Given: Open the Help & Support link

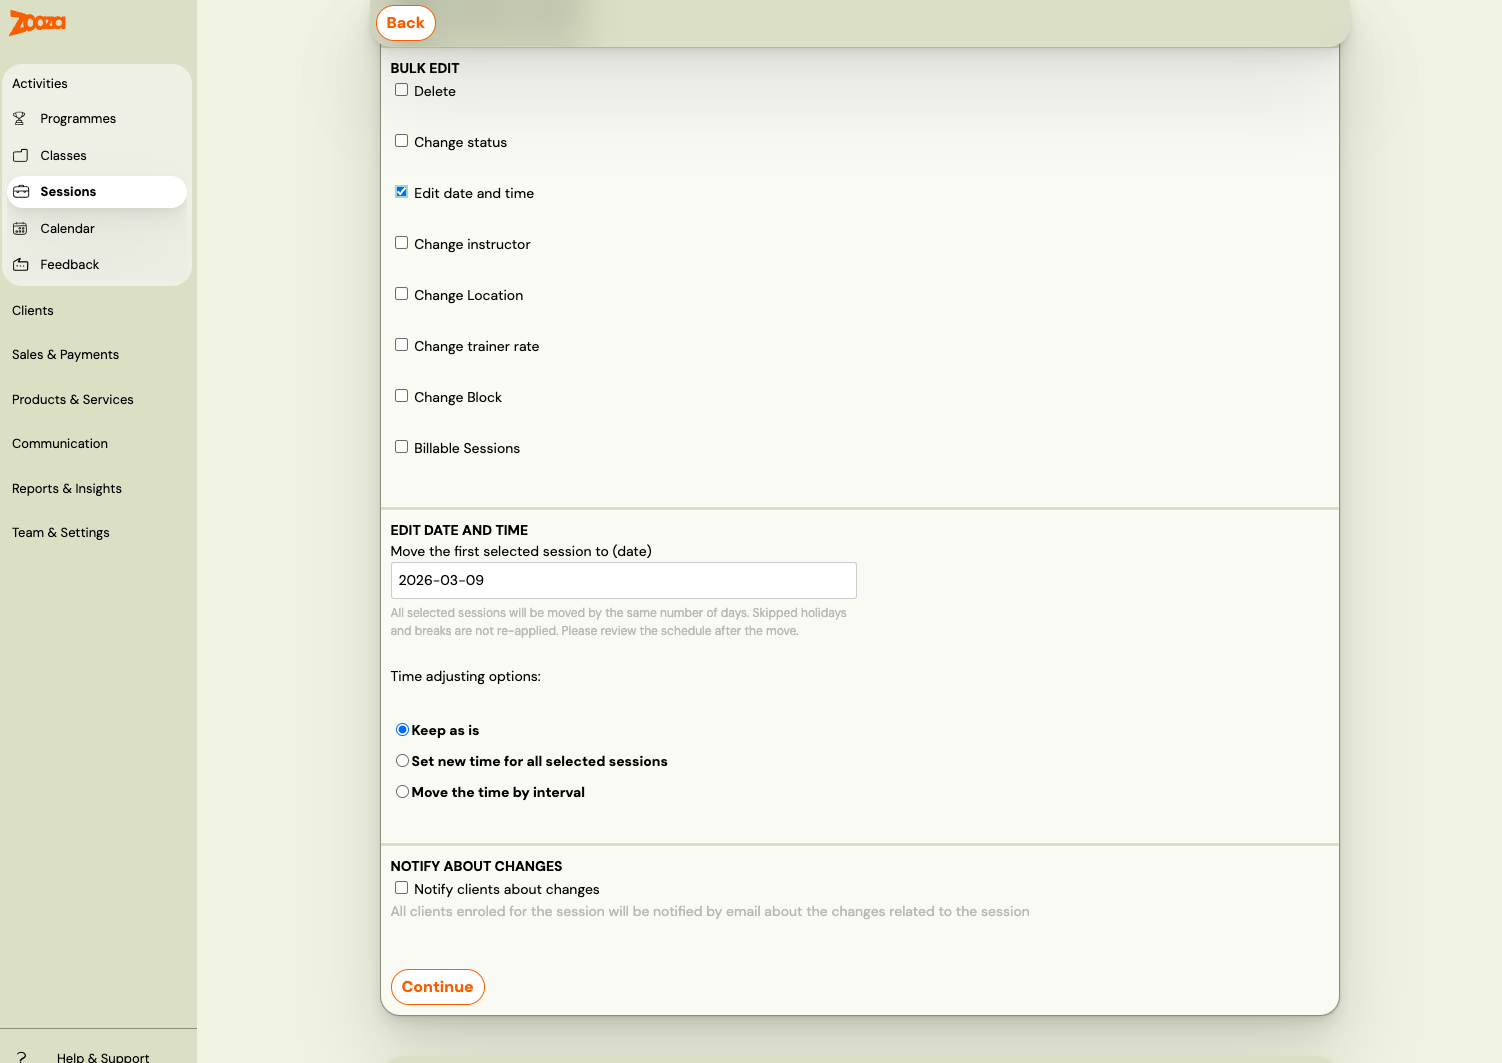Looking at the screenshot, I should [x=103, y=1056].
